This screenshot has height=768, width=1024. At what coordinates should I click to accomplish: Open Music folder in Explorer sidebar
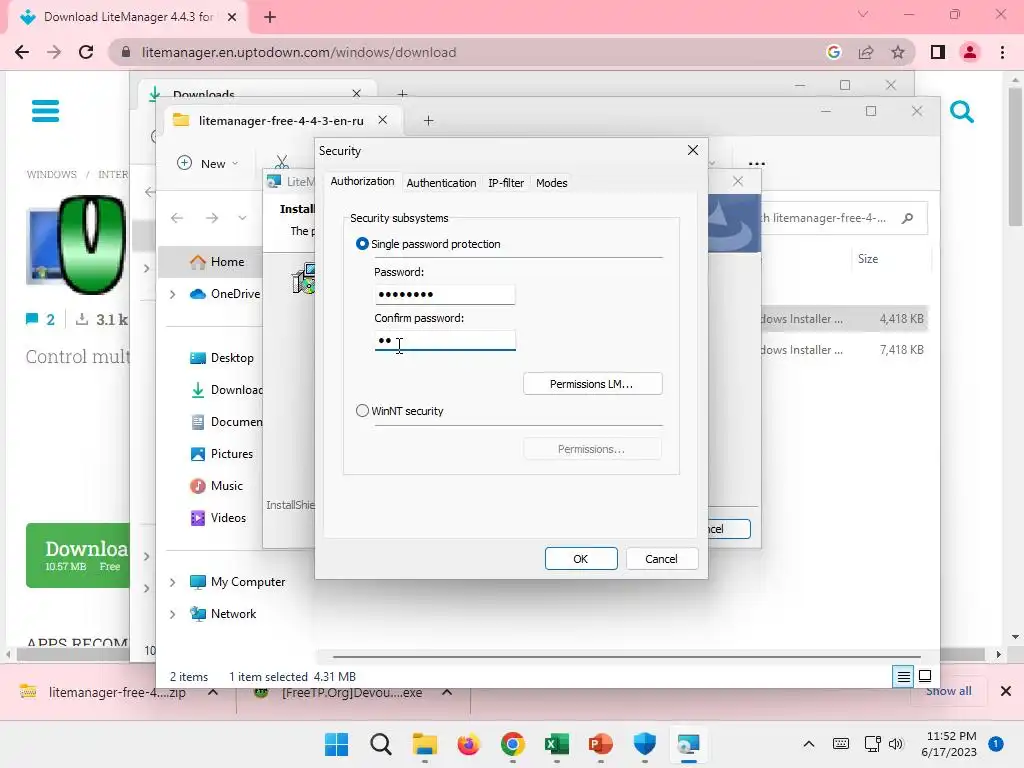[216, 486]
